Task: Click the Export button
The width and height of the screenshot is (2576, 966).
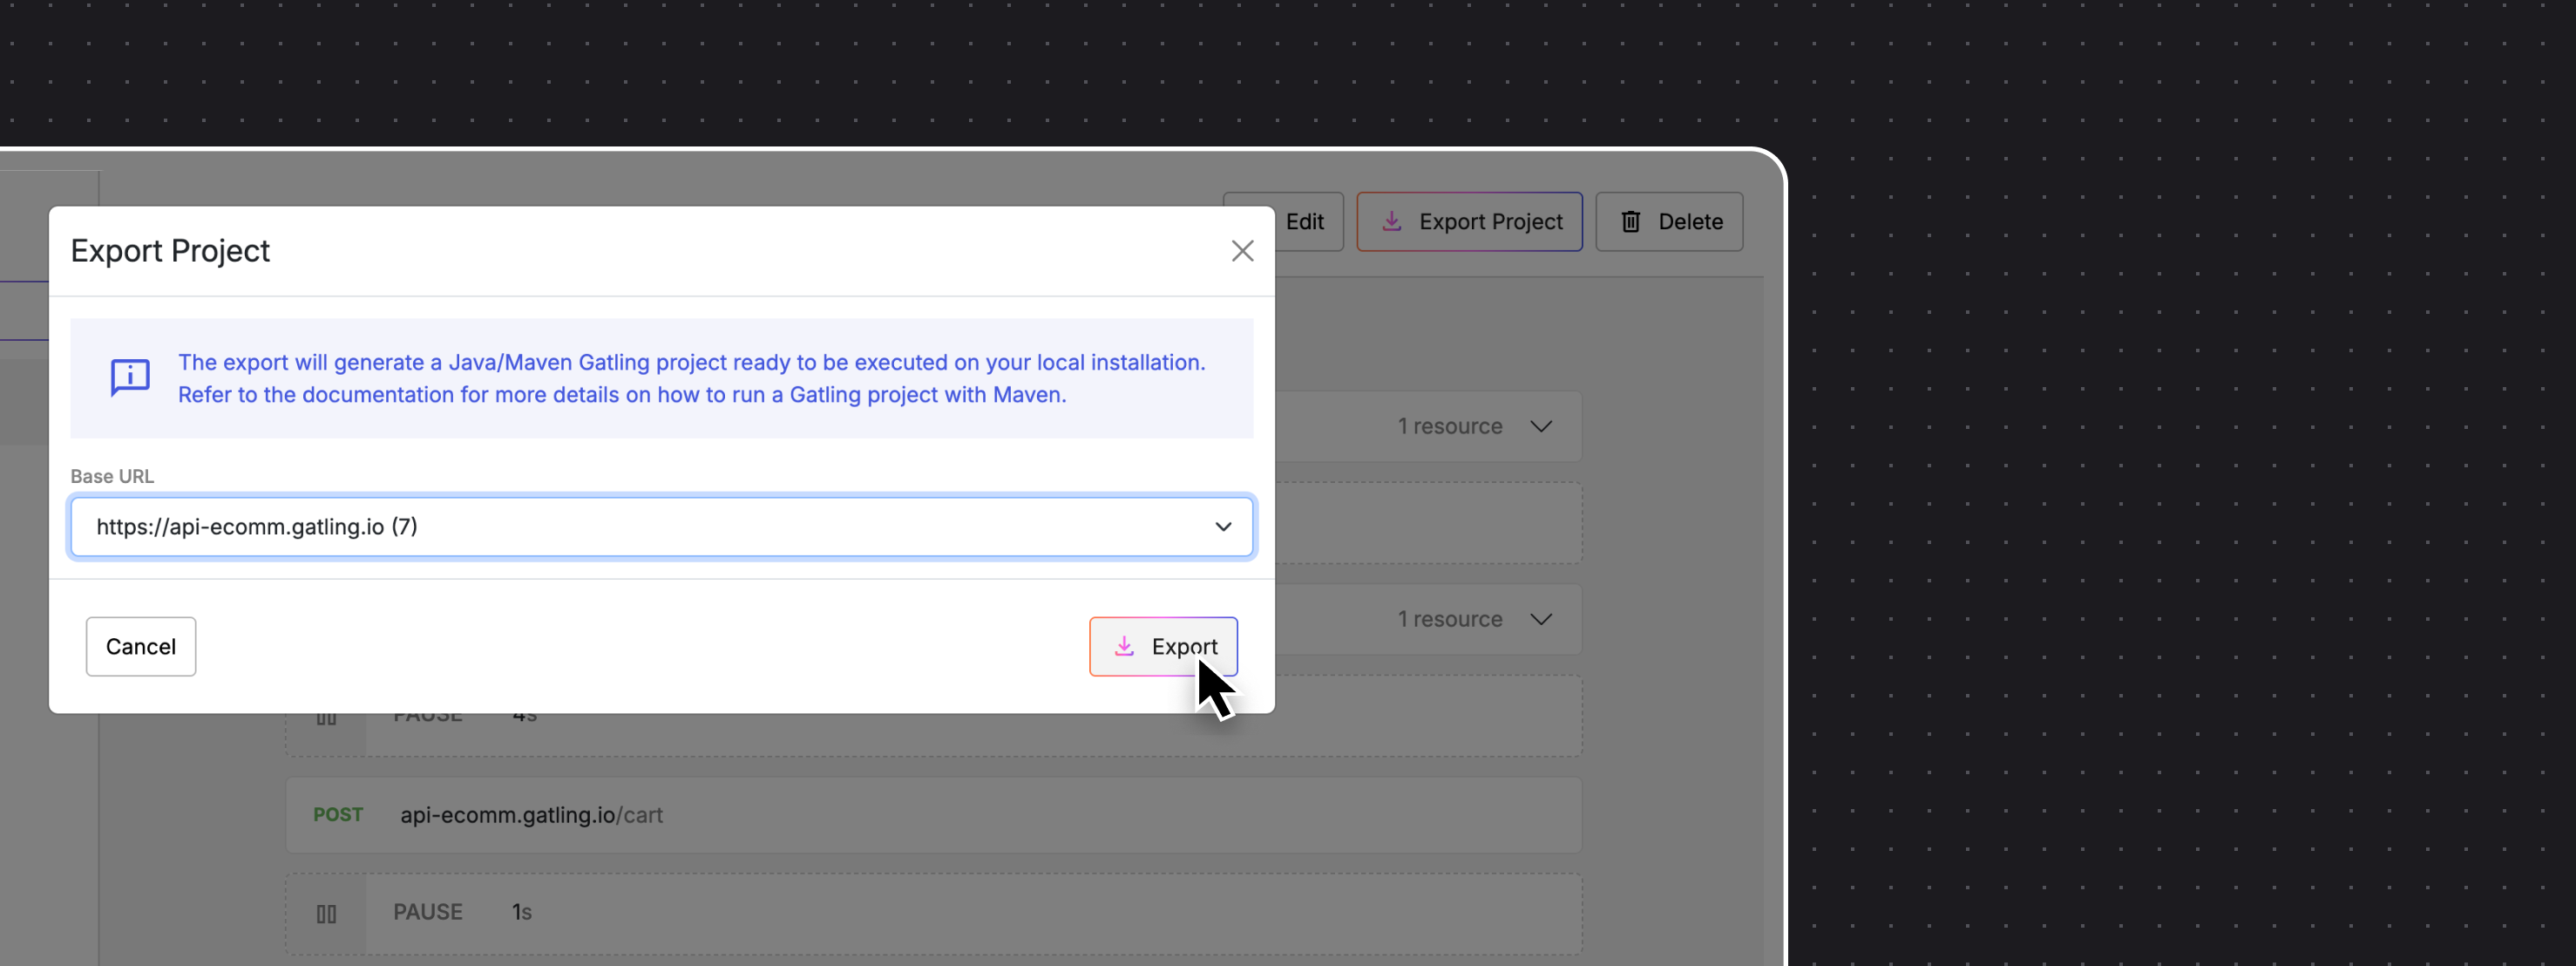Action: [x=1163, y=646]
